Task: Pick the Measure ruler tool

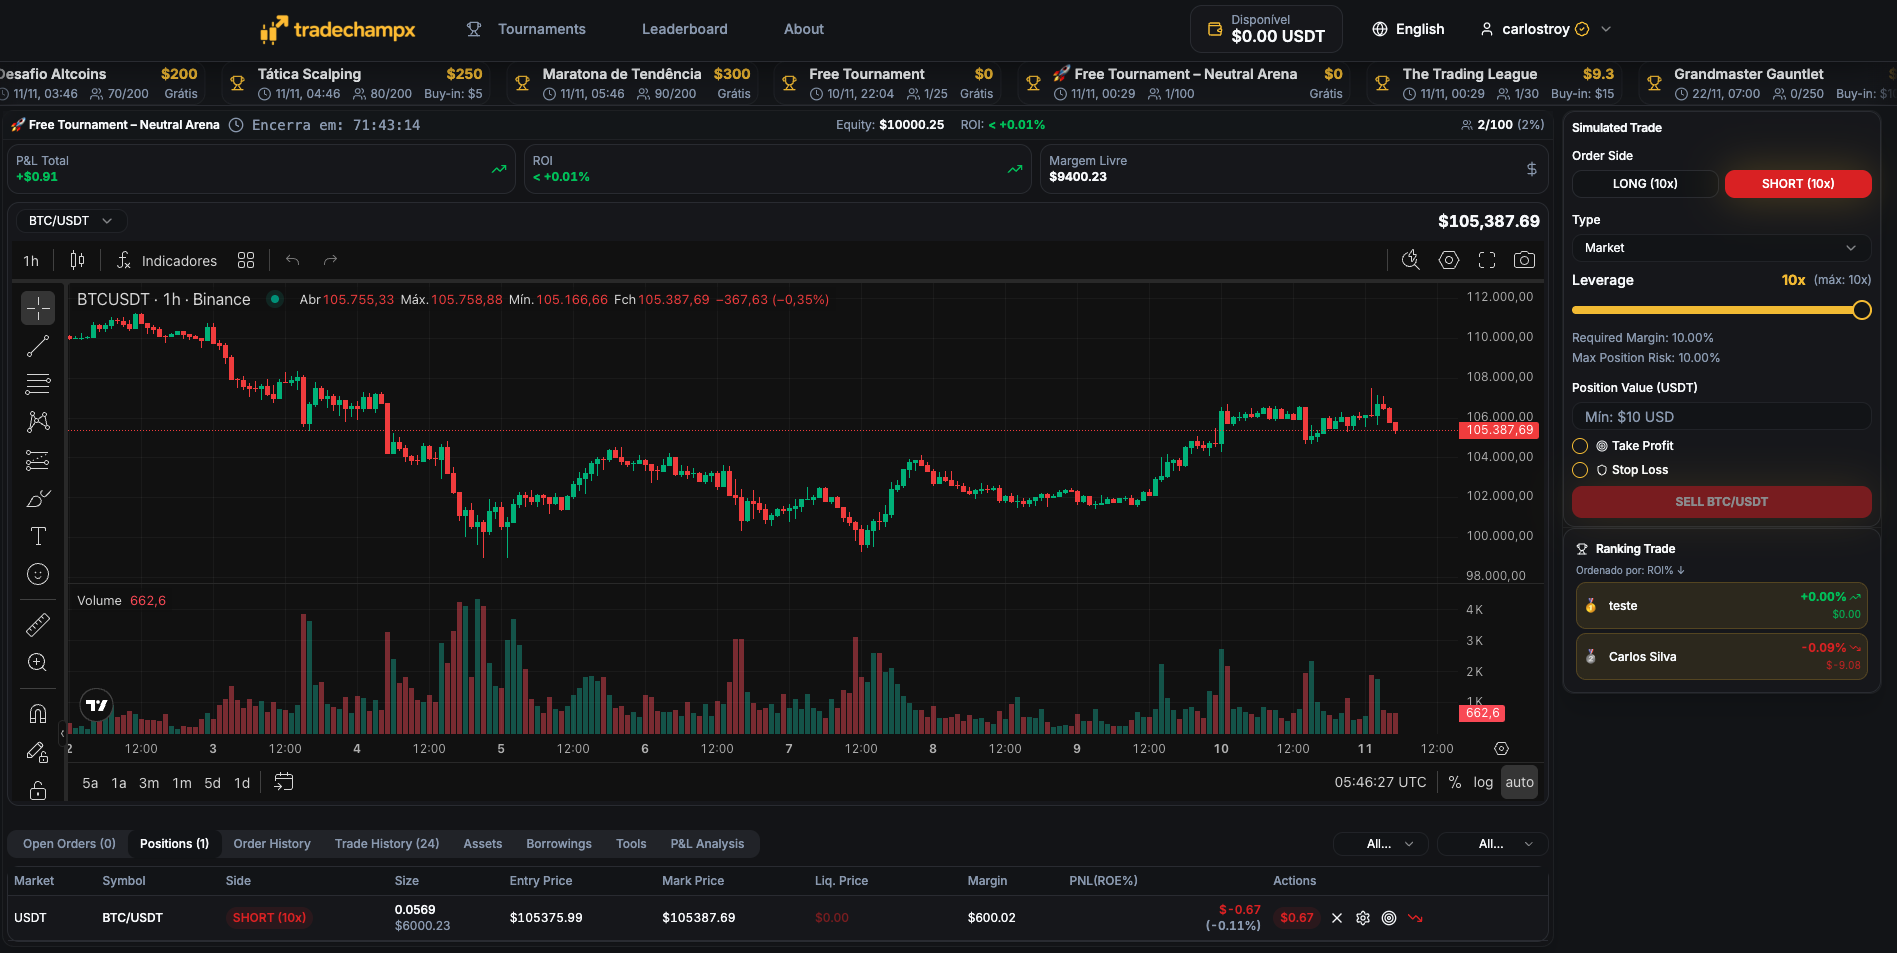Action: pos(38,623)
